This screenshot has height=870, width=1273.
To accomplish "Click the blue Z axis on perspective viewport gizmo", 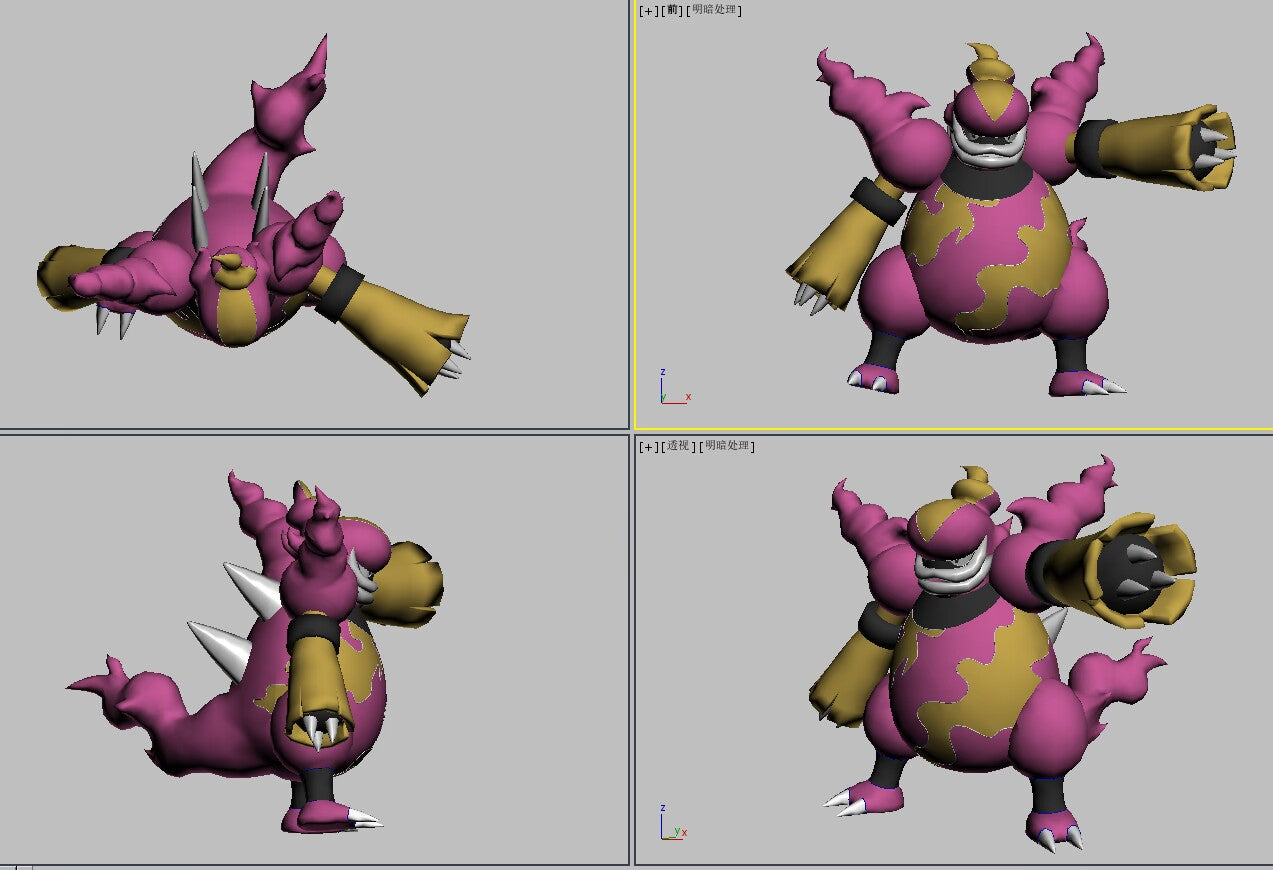I will coord(661,806).
